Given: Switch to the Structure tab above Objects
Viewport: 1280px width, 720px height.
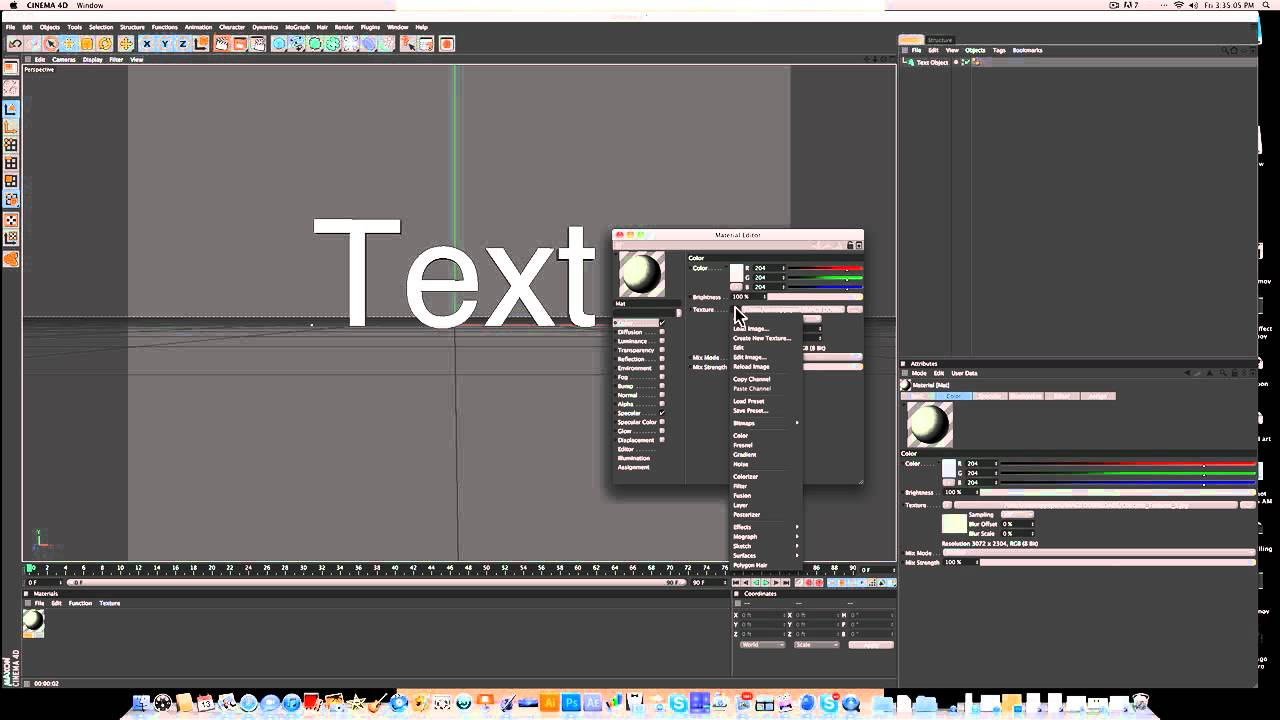Looking at the screenshot, I should click(x=940, y=40).
